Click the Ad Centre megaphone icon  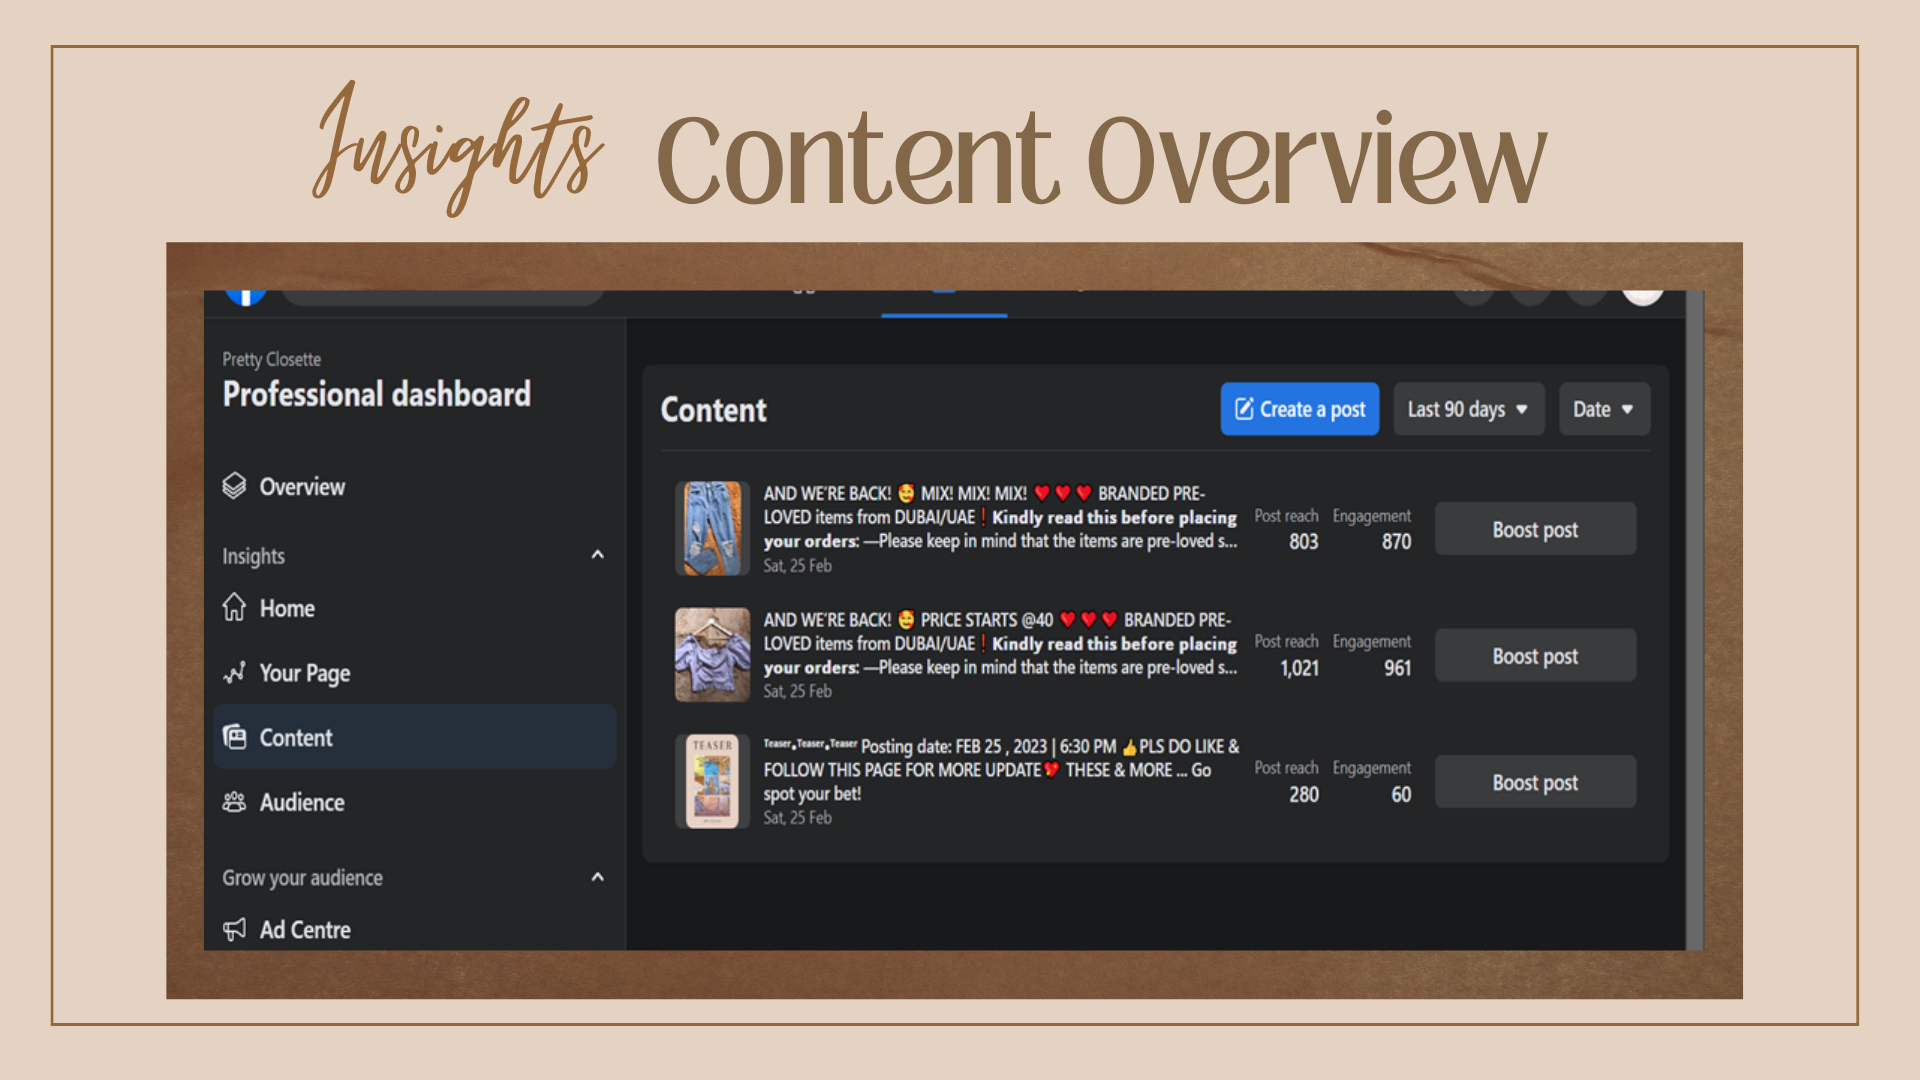coord(234,929)
